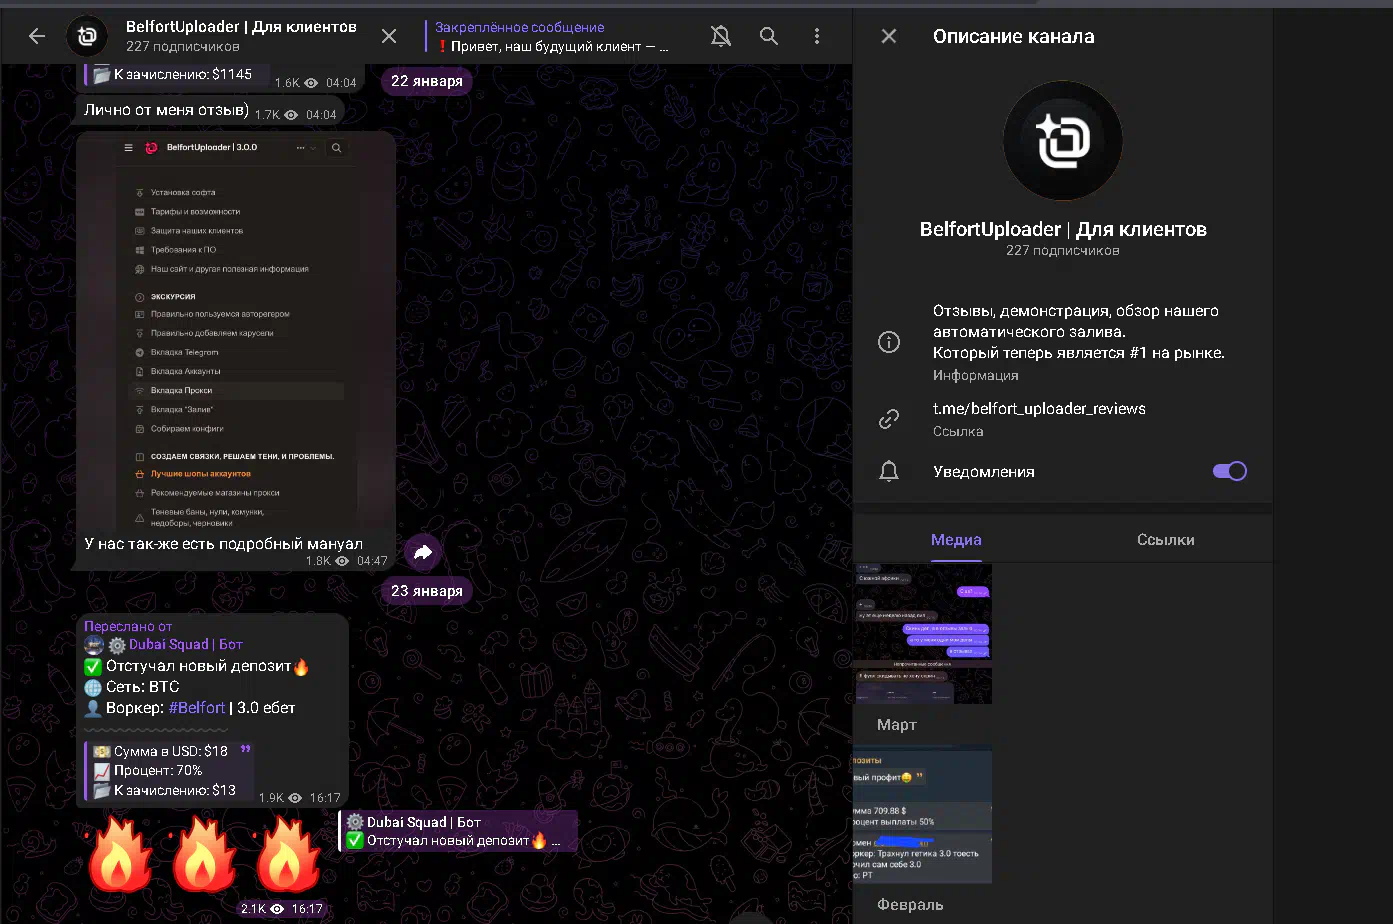The image size is (1393, 924).
Task: Close the channel description panel
Action: 888,36
